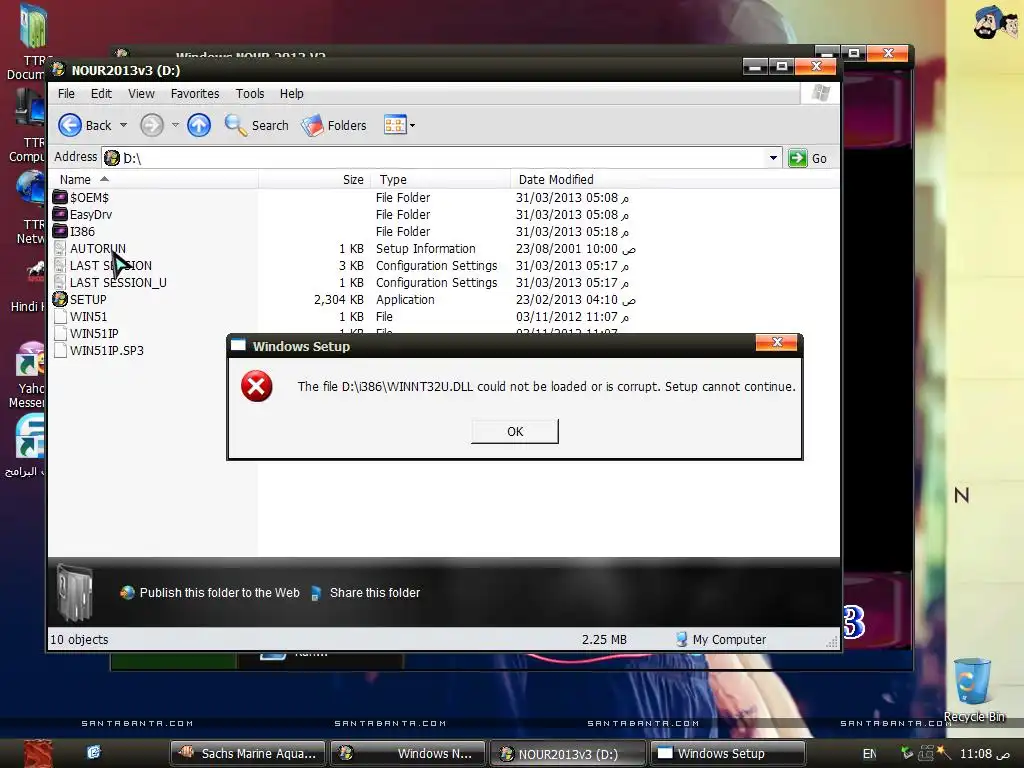Click the Internet Explorer quick launch icon
Screen dimensions: 1024x768
[x=94, y=752]
